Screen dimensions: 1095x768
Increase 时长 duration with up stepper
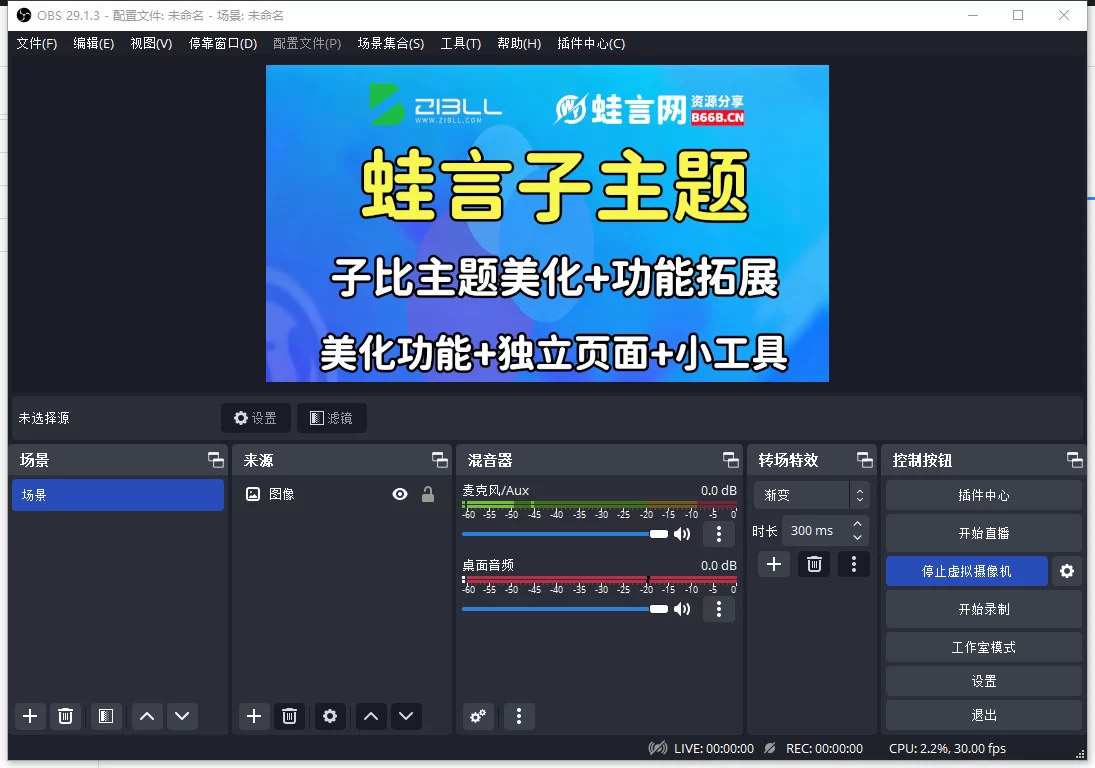click(857, 525)
